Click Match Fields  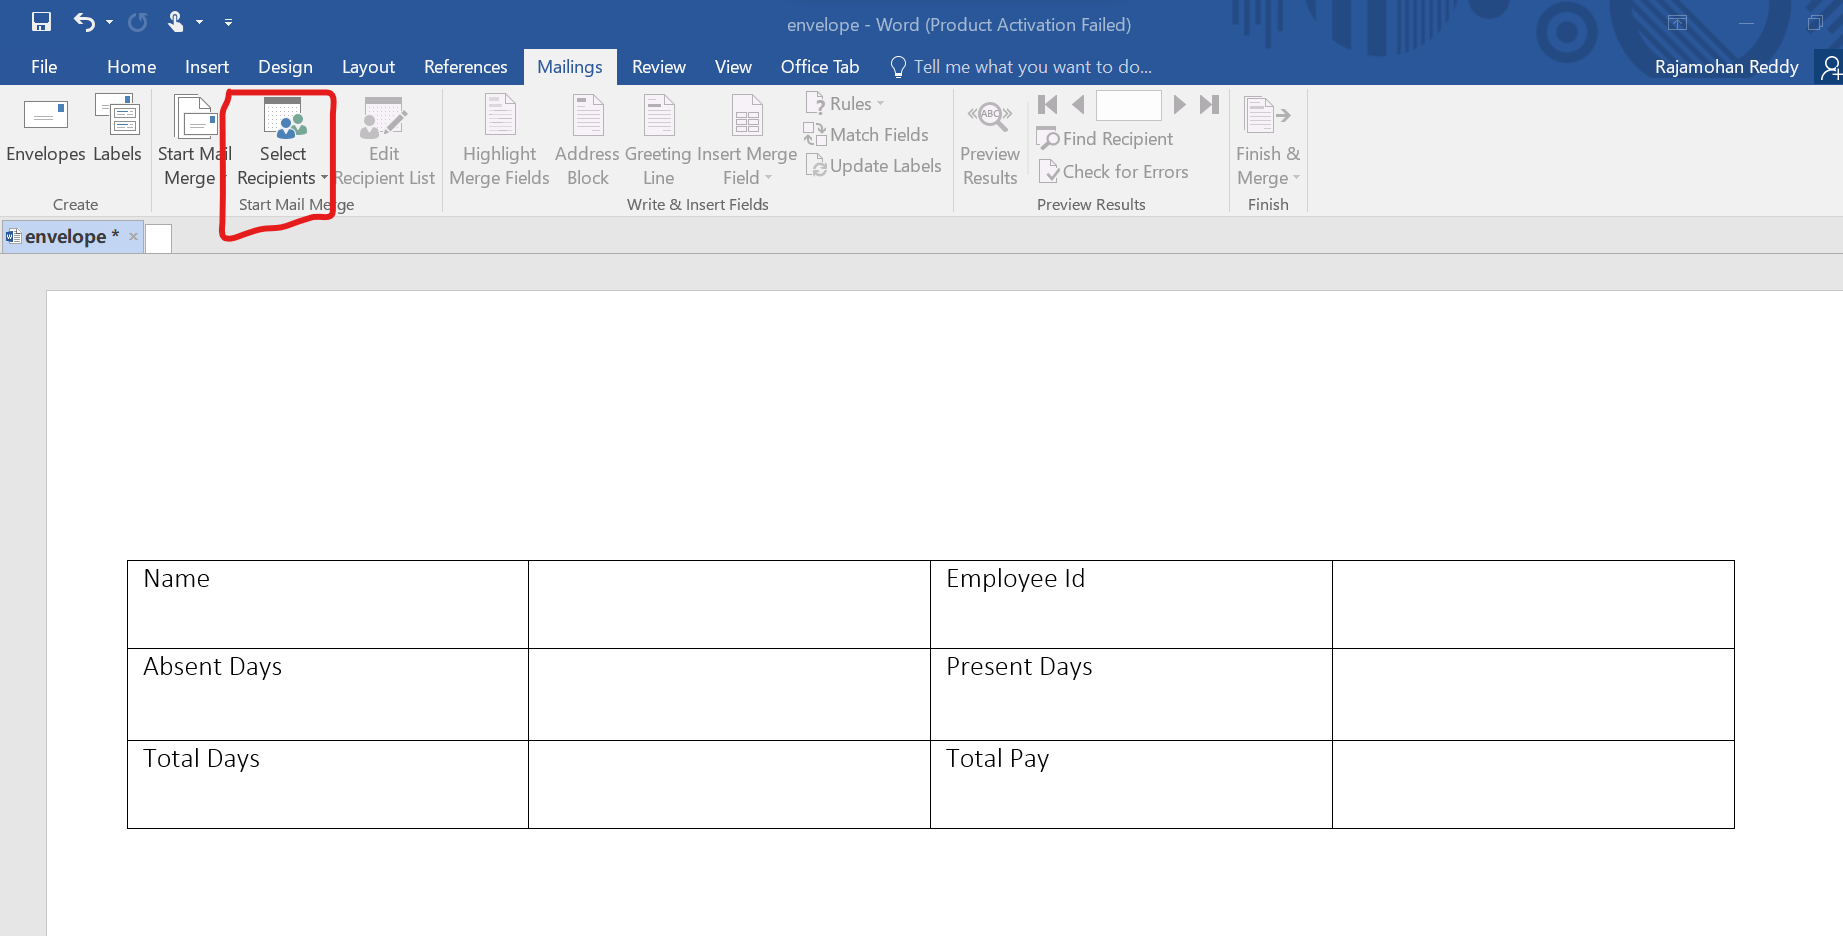click(x=867, y=135)
